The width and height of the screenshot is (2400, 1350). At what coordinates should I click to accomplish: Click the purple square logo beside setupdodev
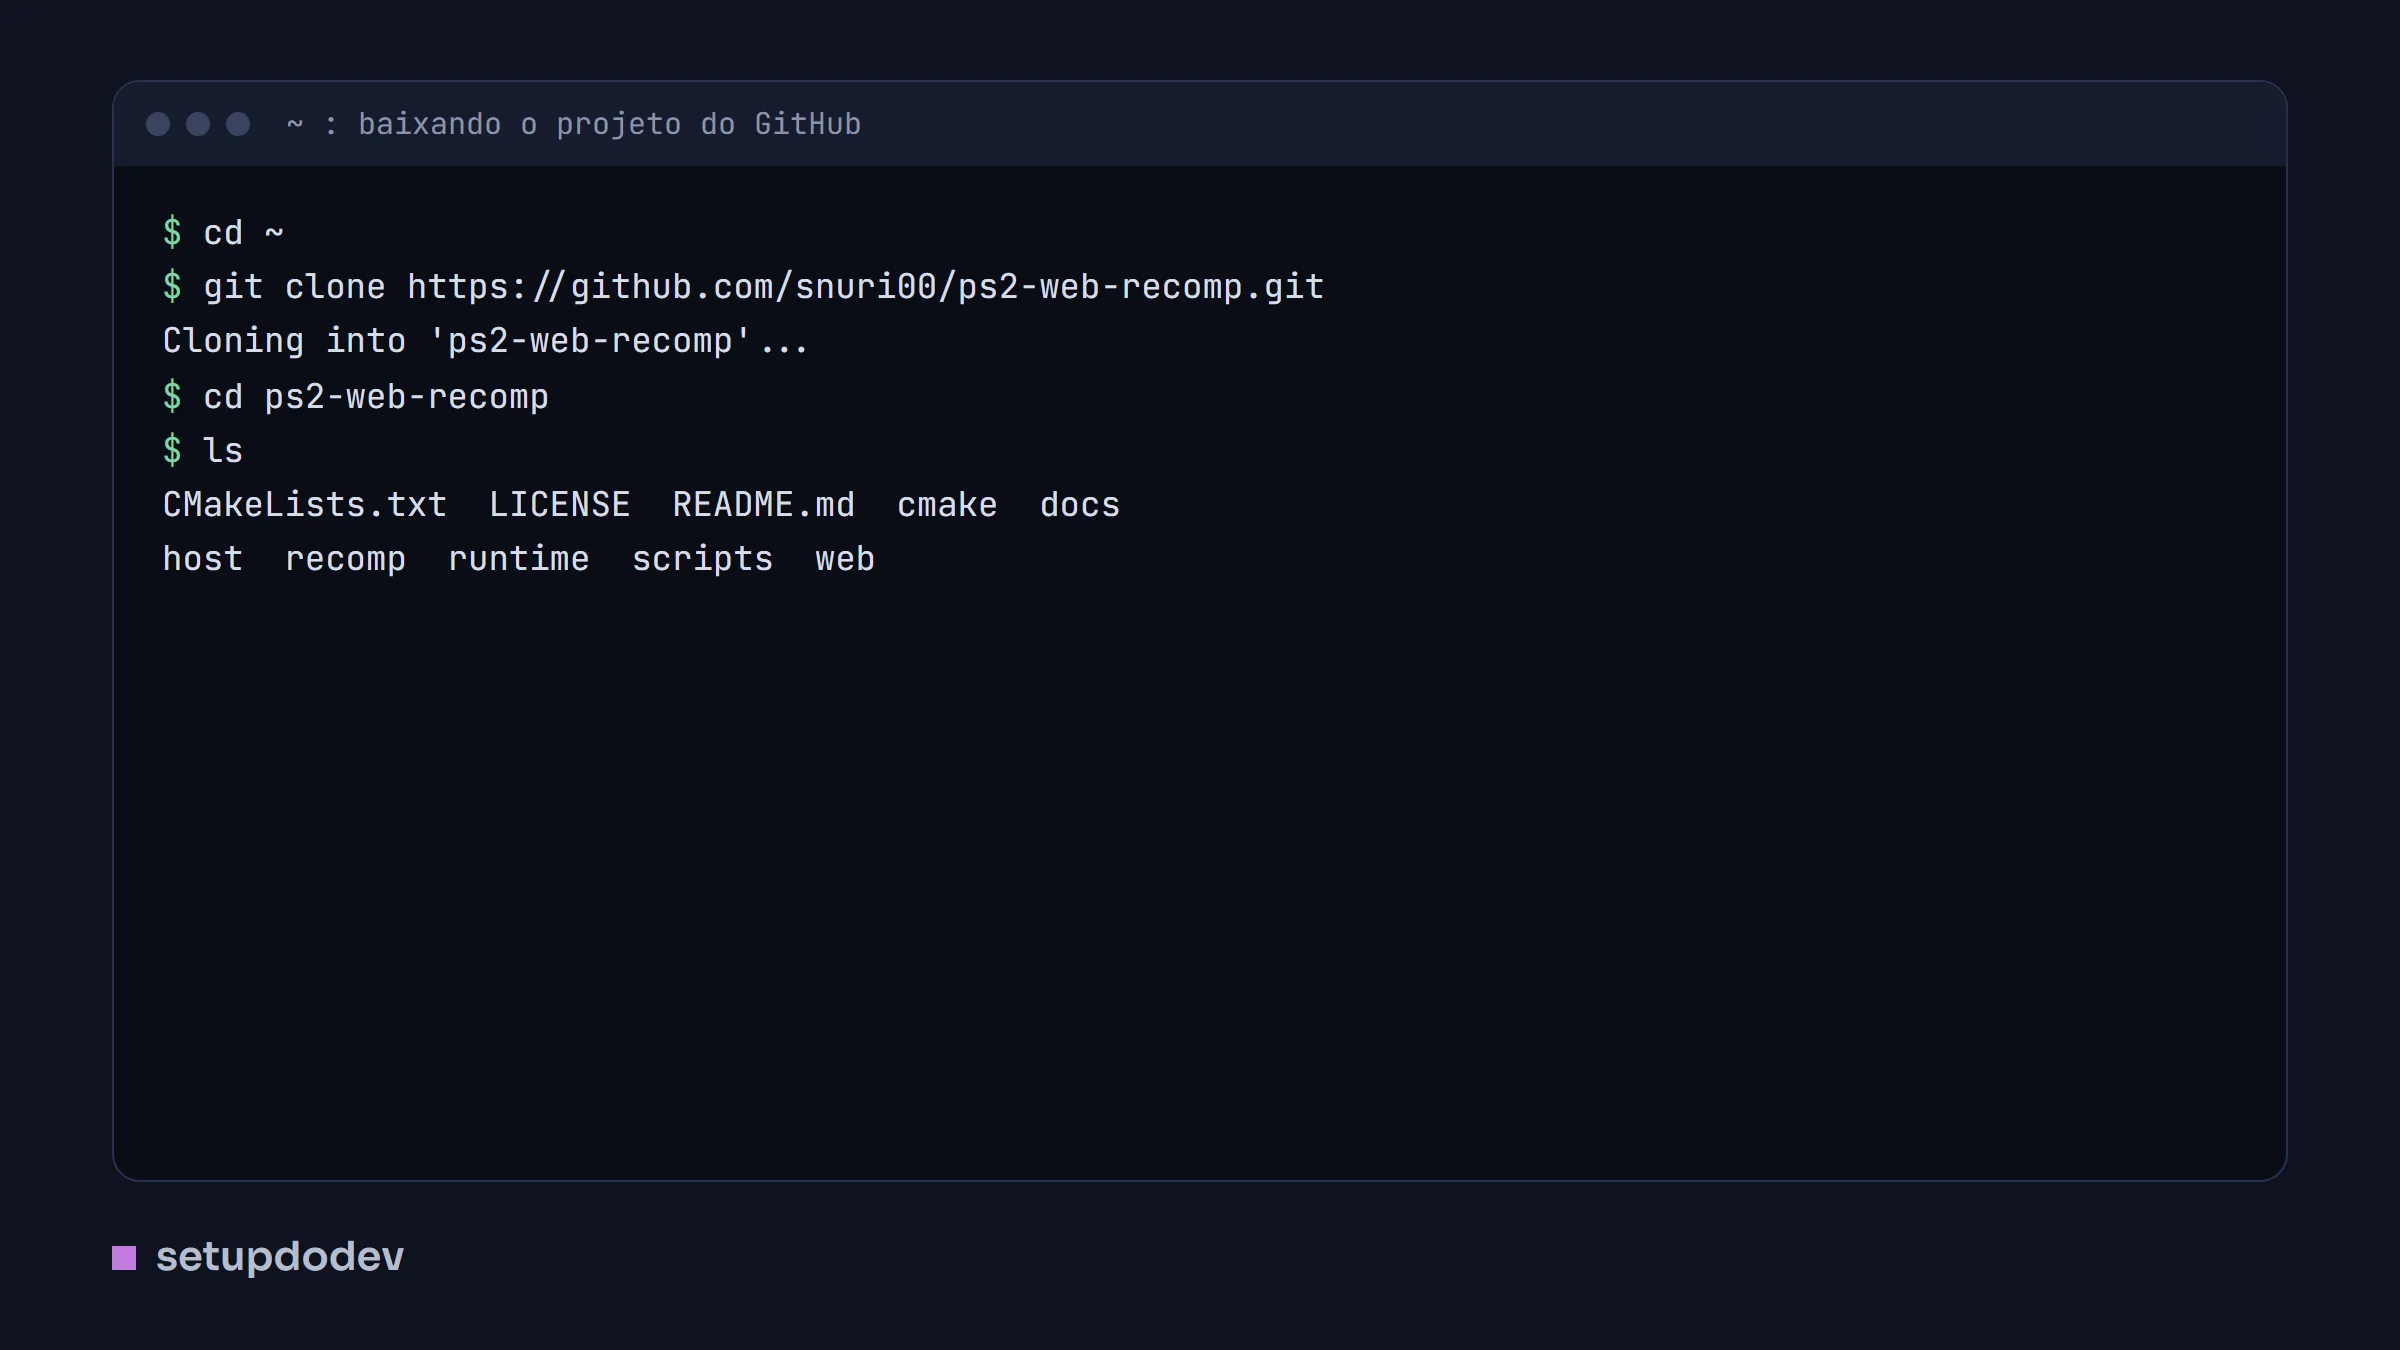click(124, 1258)
